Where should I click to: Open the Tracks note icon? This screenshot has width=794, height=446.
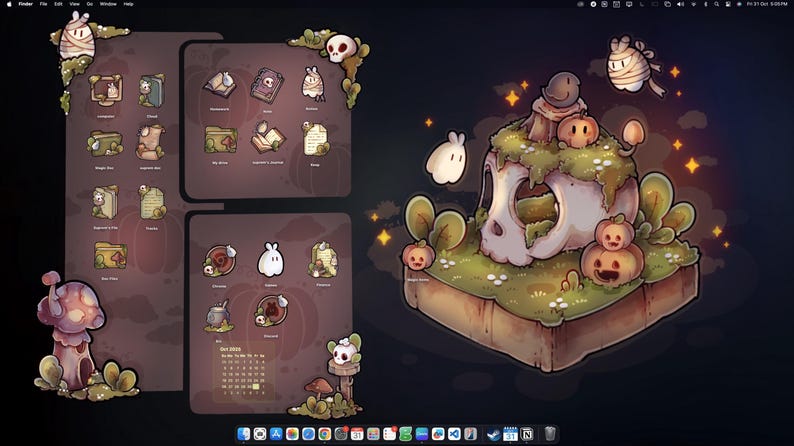click(151, 202)
